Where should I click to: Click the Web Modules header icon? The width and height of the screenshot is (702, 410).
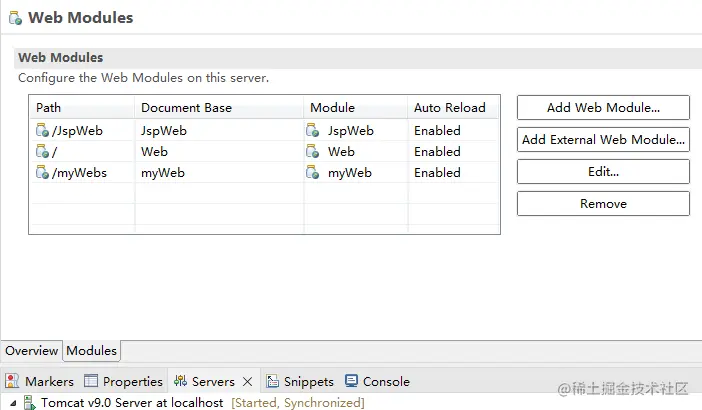click(x=15, y=18)
